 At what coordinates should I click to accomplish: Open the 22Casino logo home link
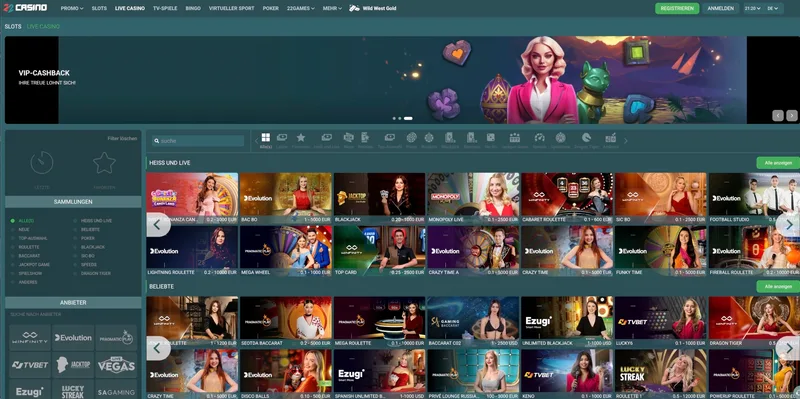26,8
